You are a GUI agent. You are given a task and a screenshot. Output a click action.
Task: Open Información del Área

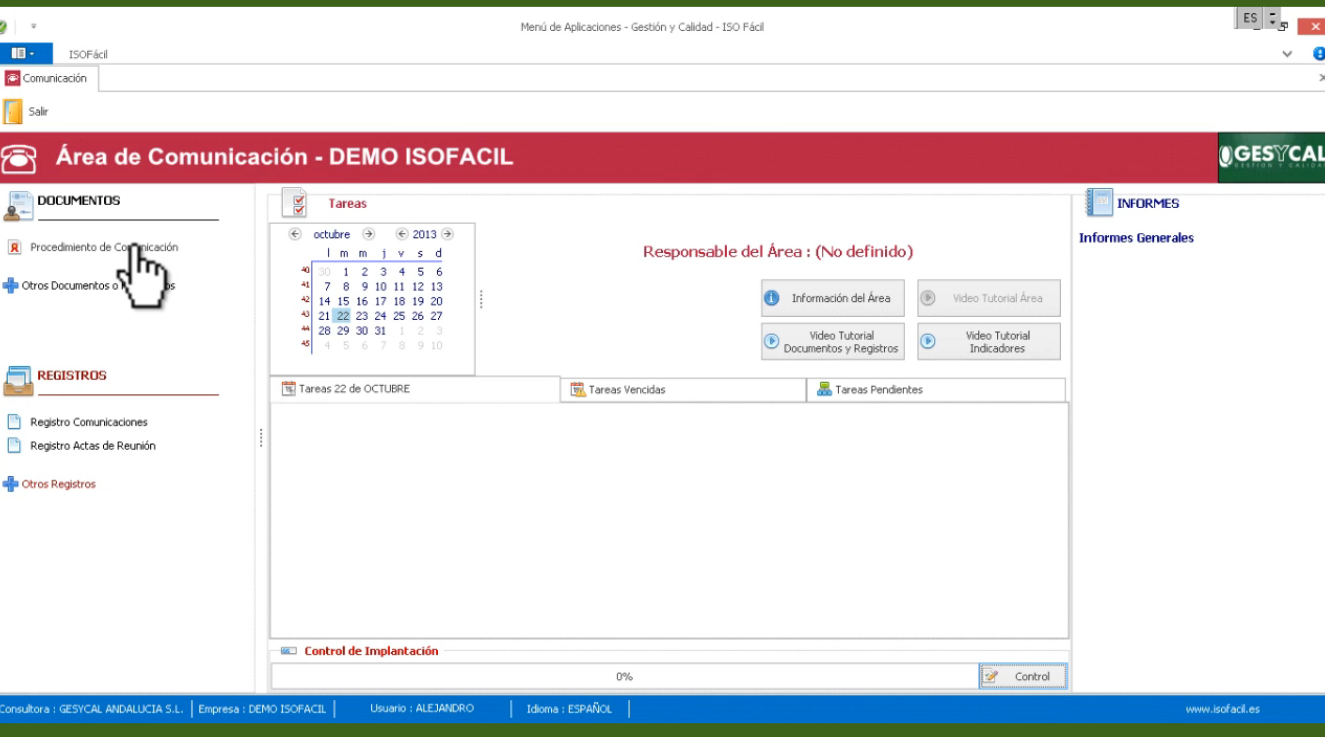[x=833, y=298]
